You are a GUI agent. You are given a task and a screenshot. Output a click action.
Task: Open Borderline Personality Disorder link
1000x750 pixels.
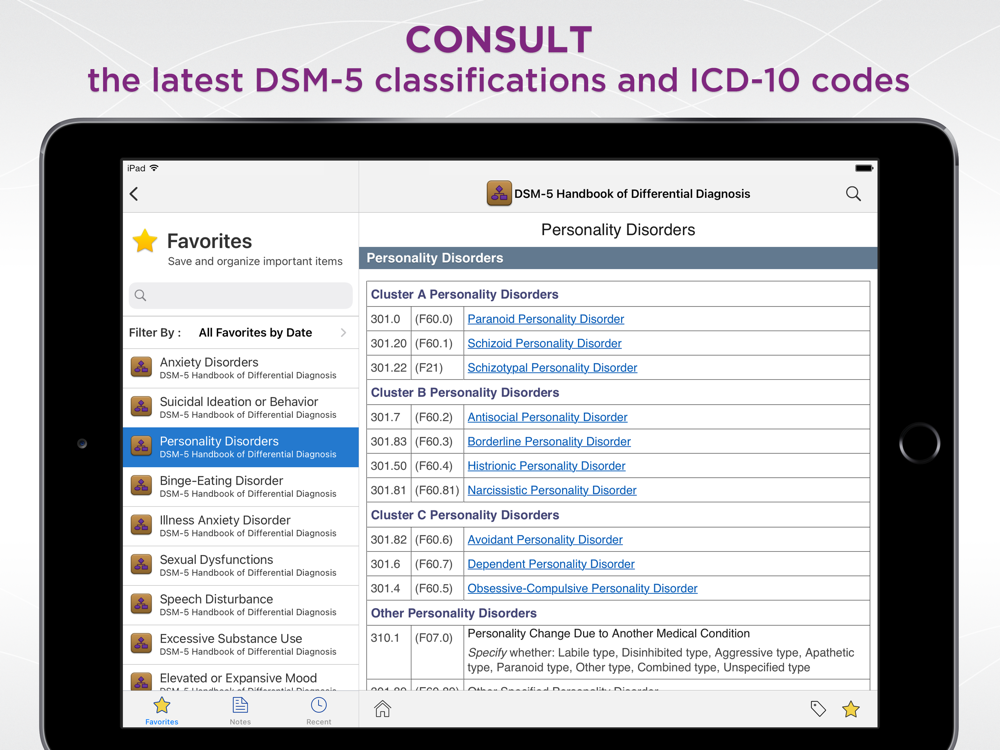(549, 441)
